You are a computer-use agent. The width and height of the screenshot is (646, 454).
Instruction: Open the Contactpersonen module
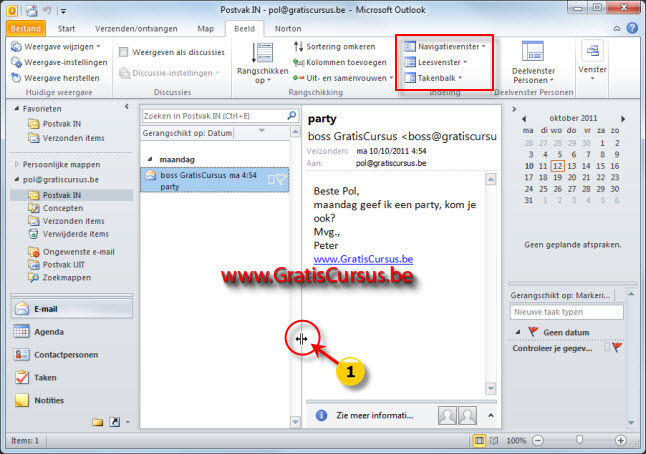pos(72,354)
